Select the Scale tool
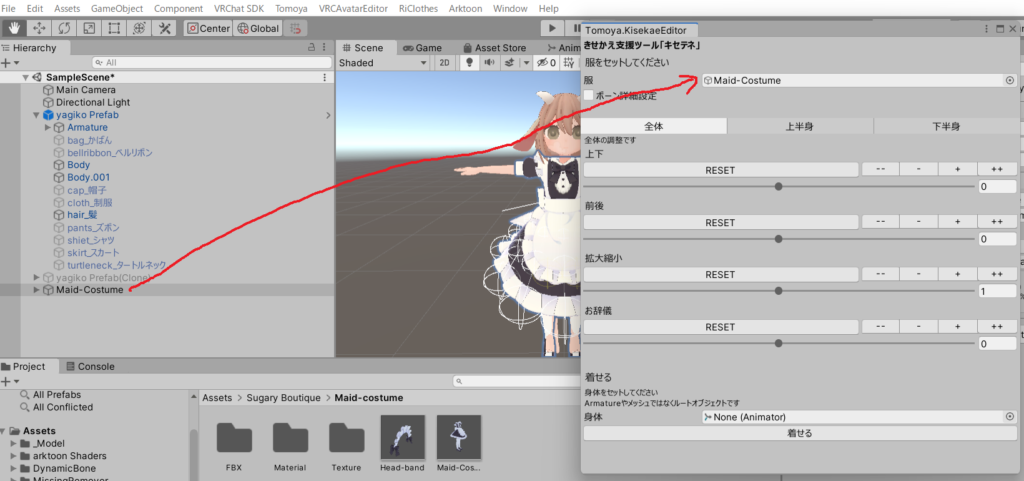Image resolution: width=1024 pixels, height=481 pixels. (x=89, y=28)
